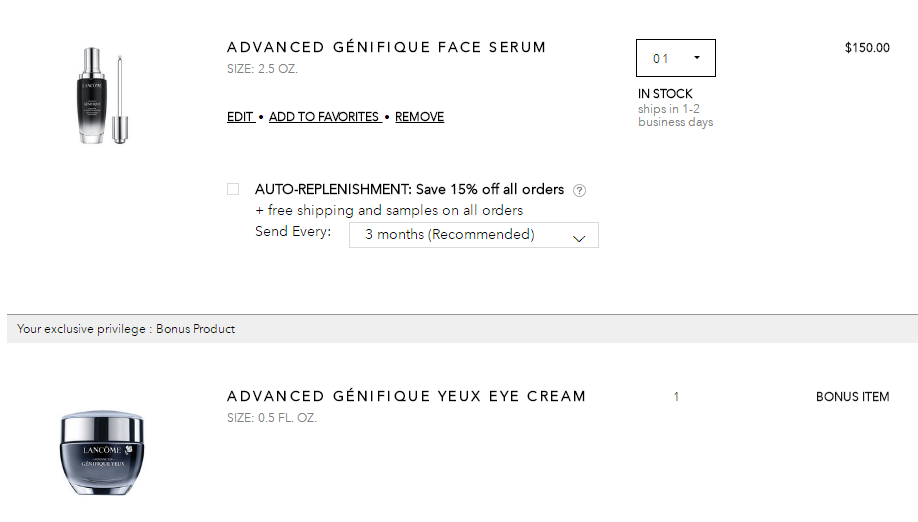This screenshot has width=918, height=522.
Task: Click the quantity dropdown caret arrow
Action: coord(697,57)
